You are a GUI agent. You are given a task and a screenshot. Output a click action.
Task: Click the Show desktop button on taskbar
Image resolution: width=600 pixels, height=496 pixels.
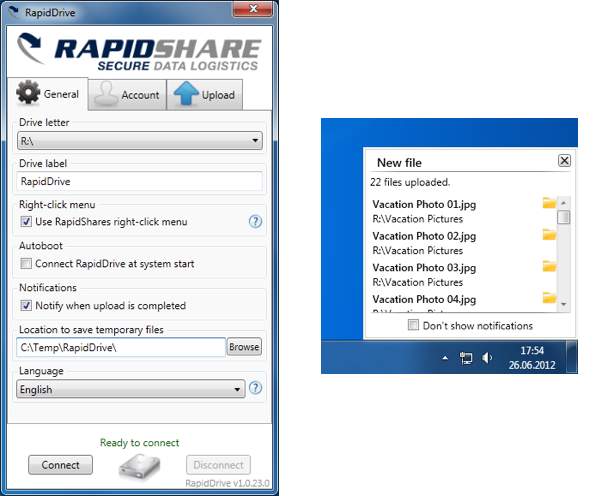(572, 357)
